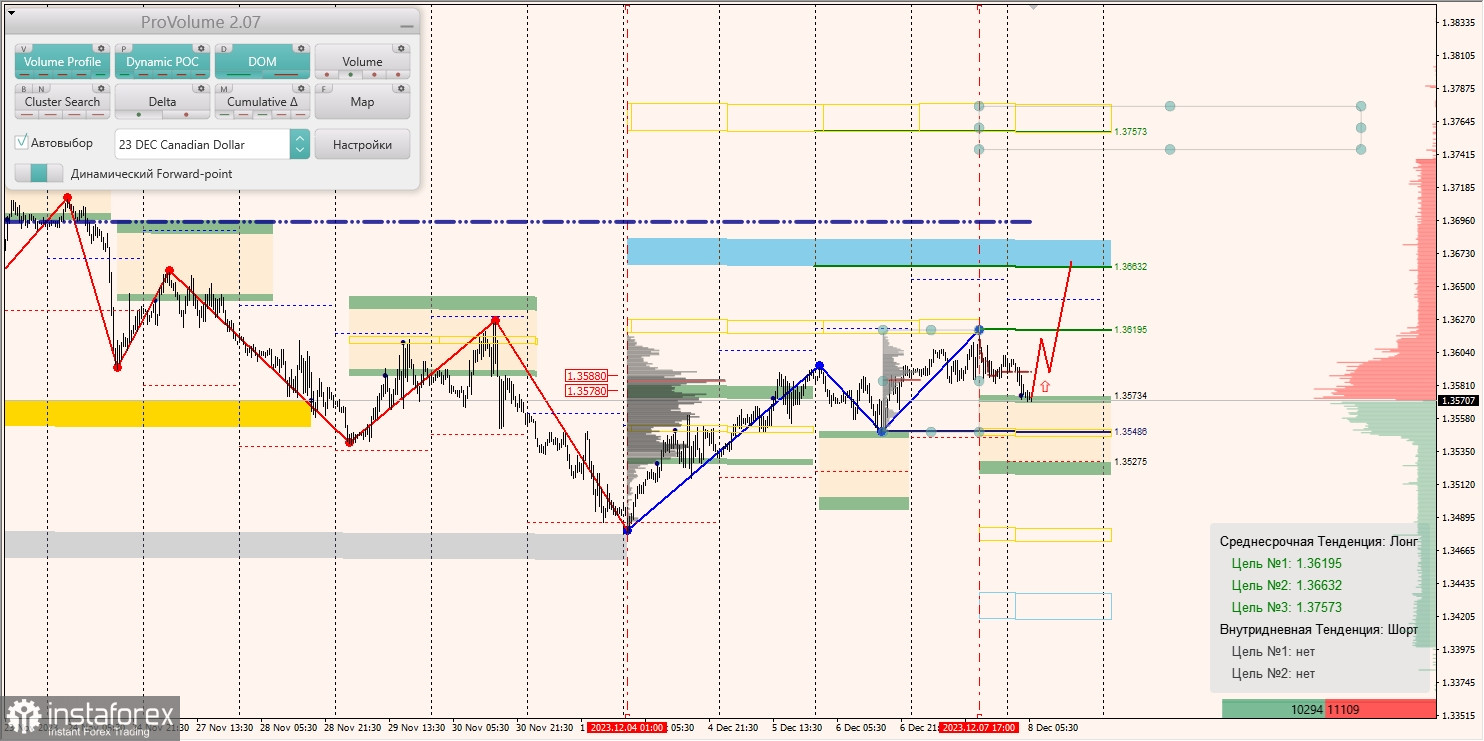1484x741 pixels.
Task: Click the red 11109 sell volume bar
Action: pyautogui.click(x=1380, y=709)
